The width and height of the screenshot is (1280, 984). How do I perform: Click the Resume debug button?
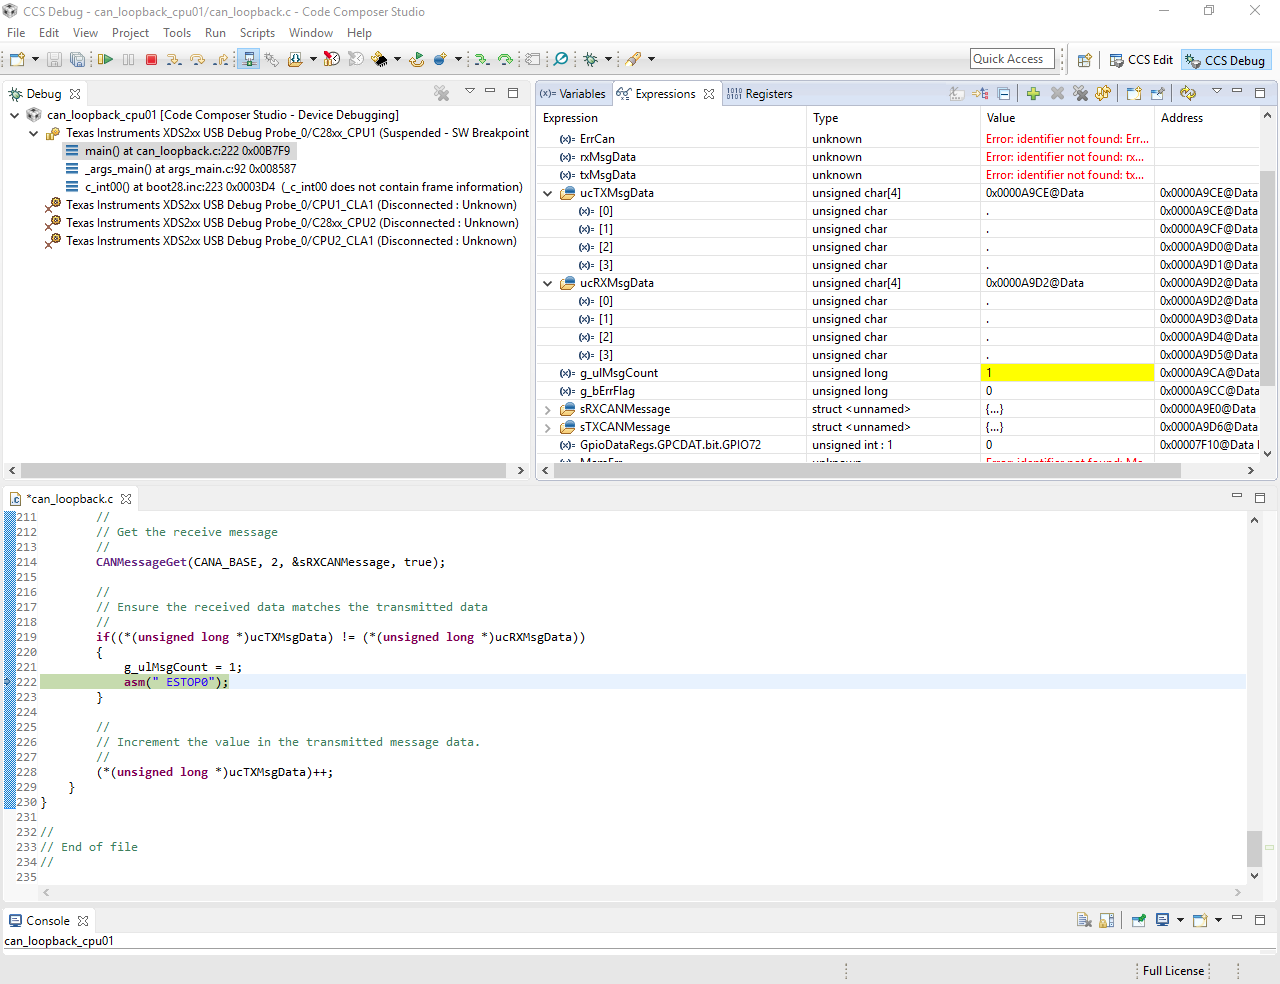tap(105, 60)
